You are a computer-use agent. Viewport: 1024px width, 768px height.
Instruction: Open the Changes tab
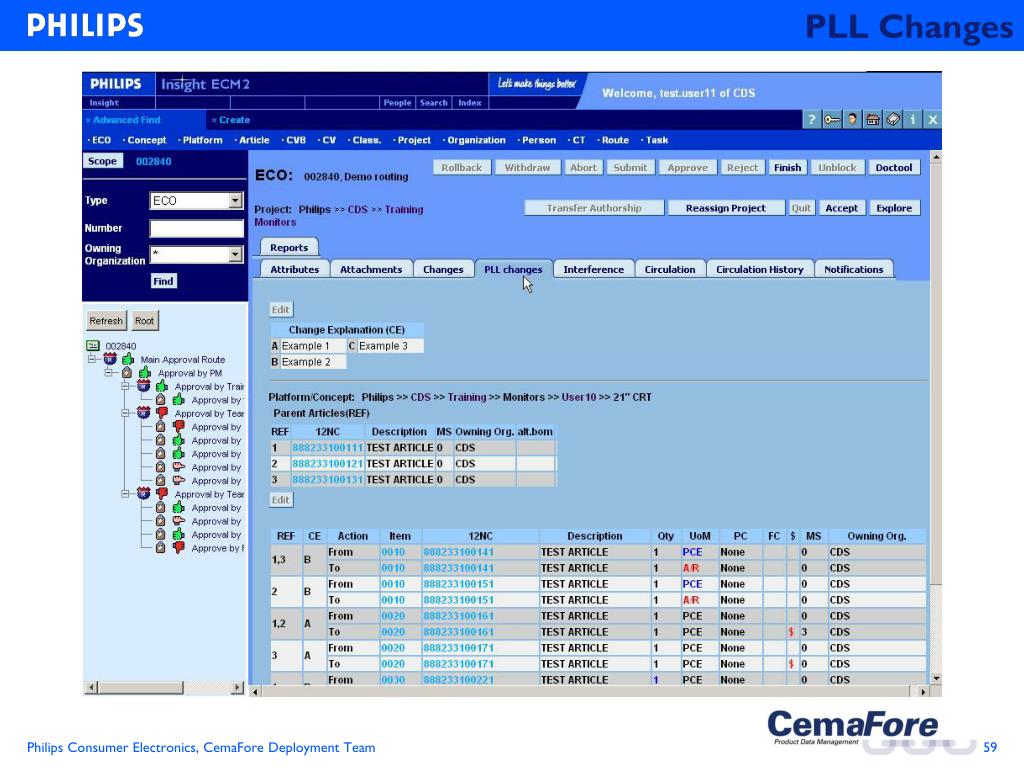click(443, 269)
